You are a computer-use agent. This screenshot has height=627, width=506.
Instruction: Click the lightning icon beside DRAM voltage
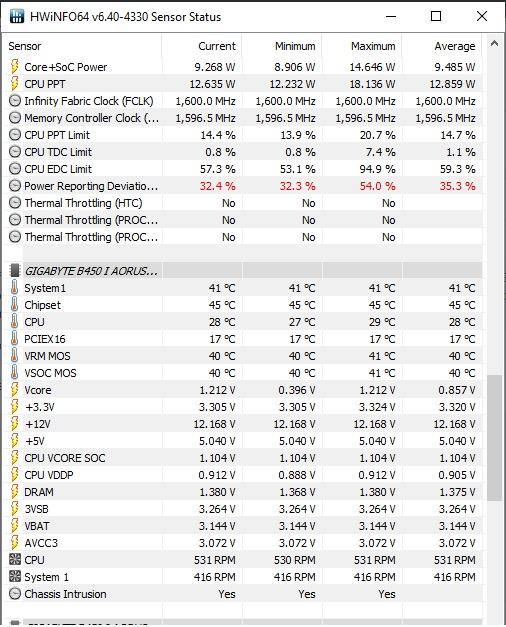(14, 492)
